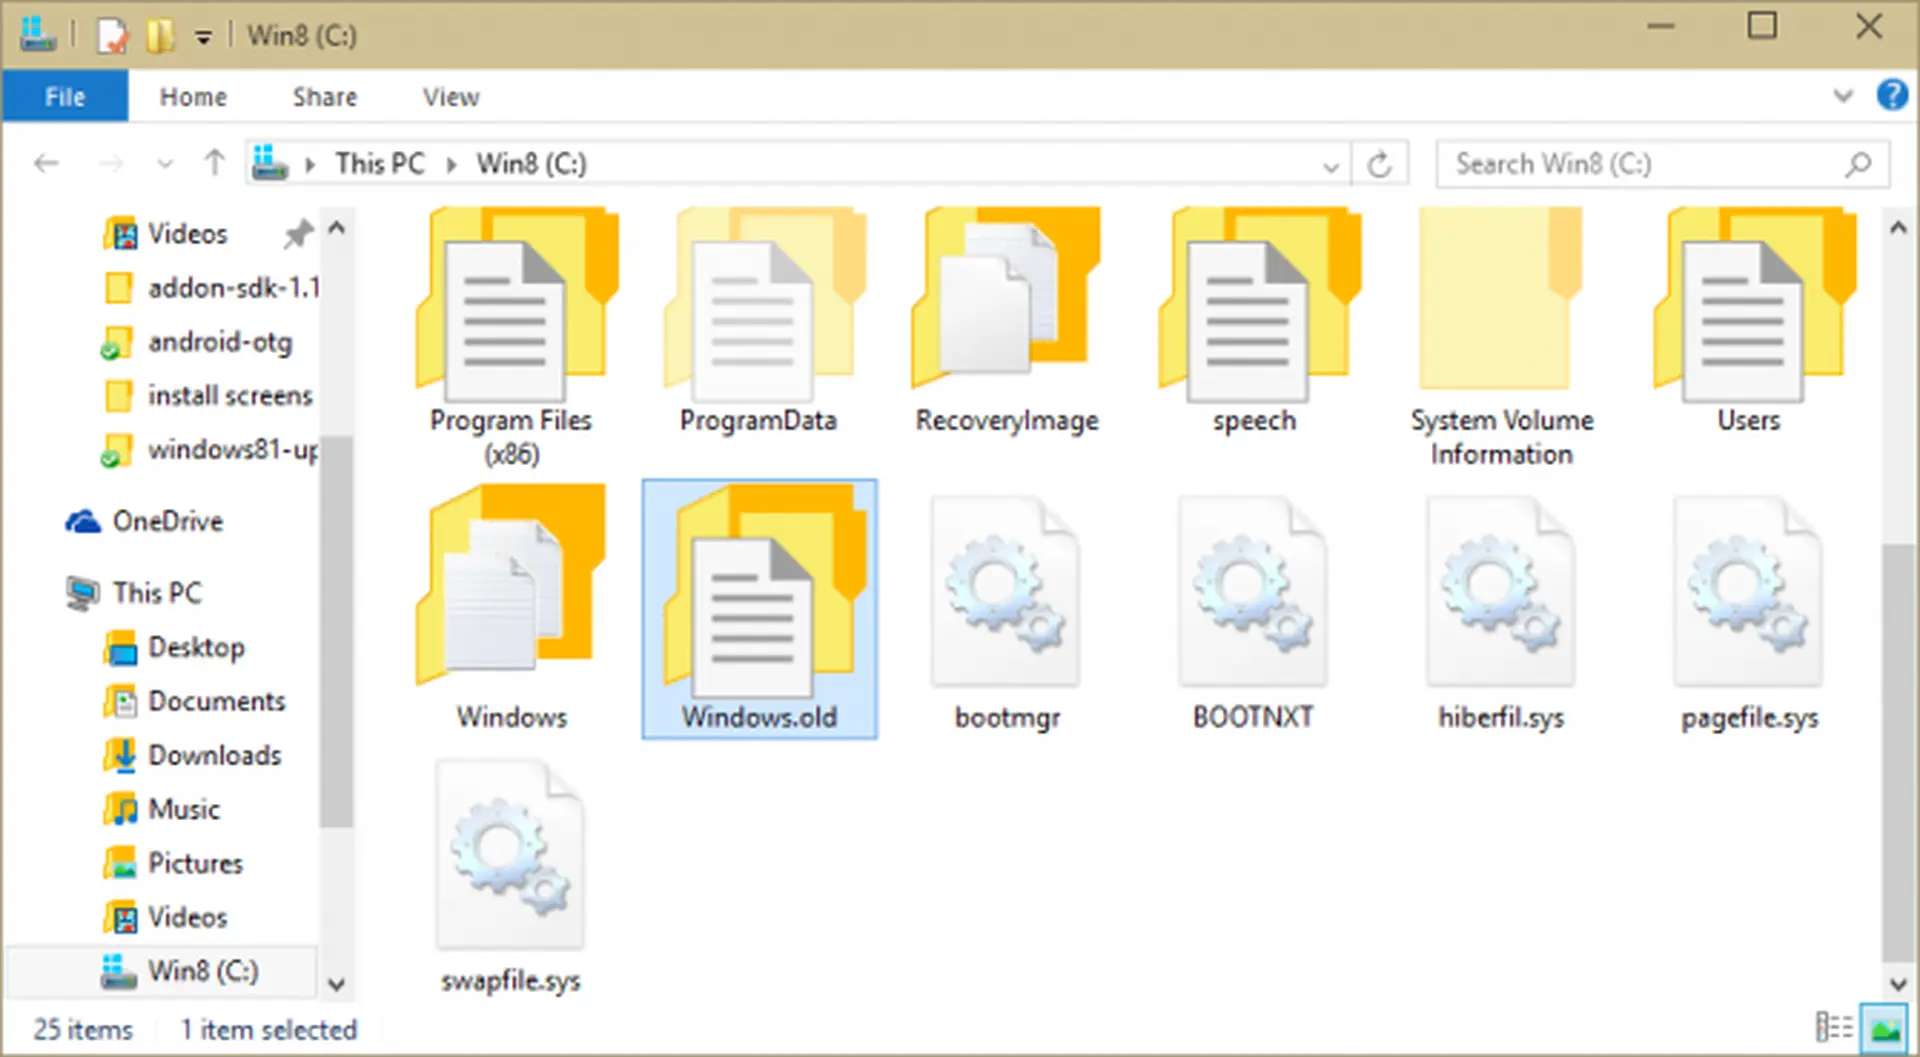This screenshot has height=1057, width=1920.
Task: Open the Quick Access Toolbar customization dropdown
Action: (x=203, y=36)
